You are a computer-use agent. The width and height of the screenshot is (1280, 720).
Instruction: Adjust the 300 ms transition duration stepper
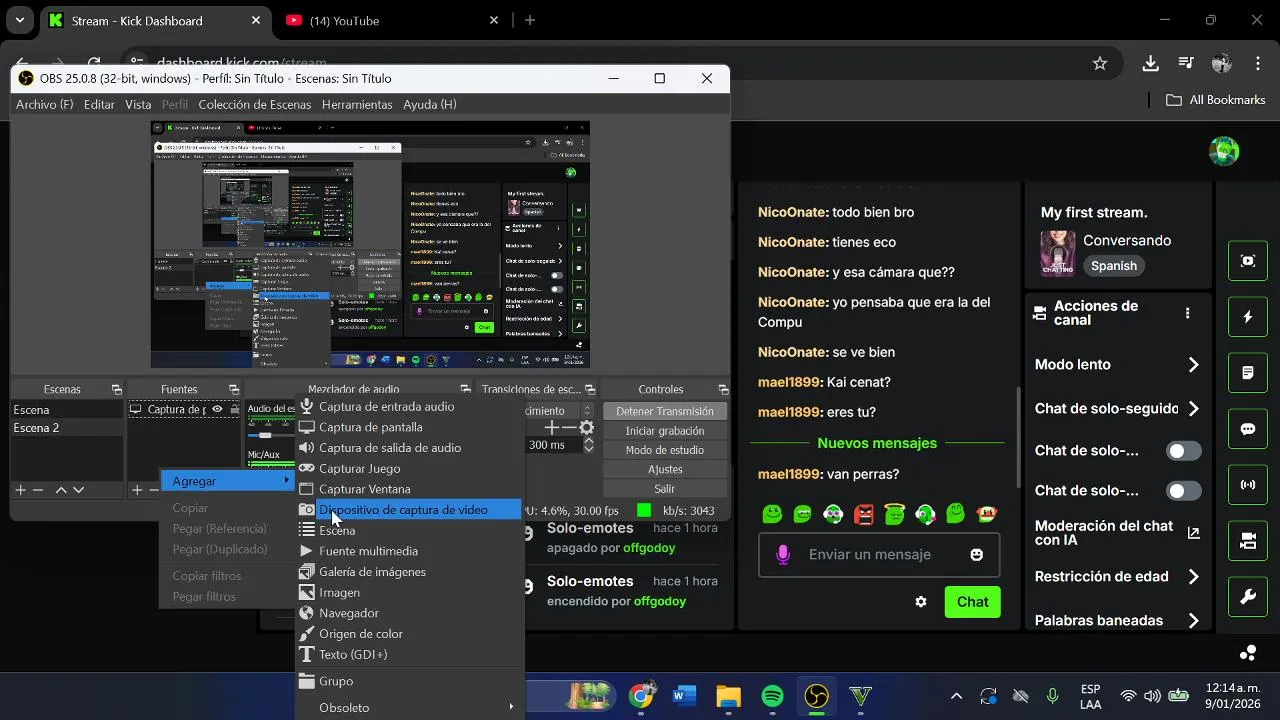pos(588,445)
